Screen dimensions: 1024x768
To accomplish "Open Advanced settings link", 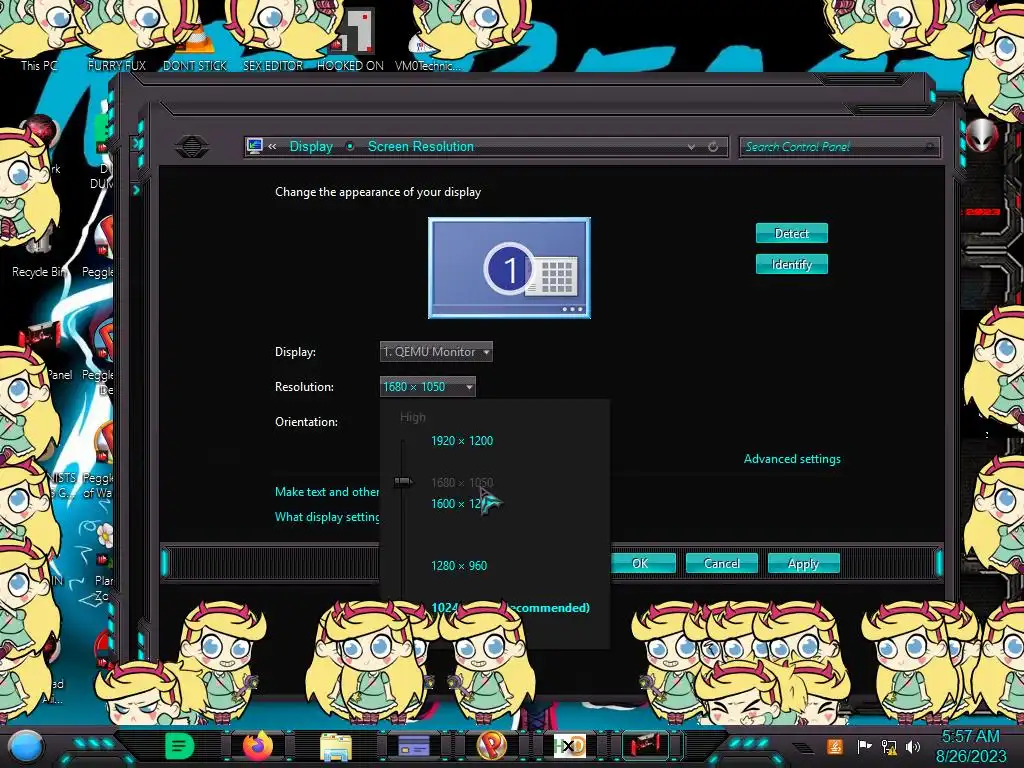I will click(792, 459).
